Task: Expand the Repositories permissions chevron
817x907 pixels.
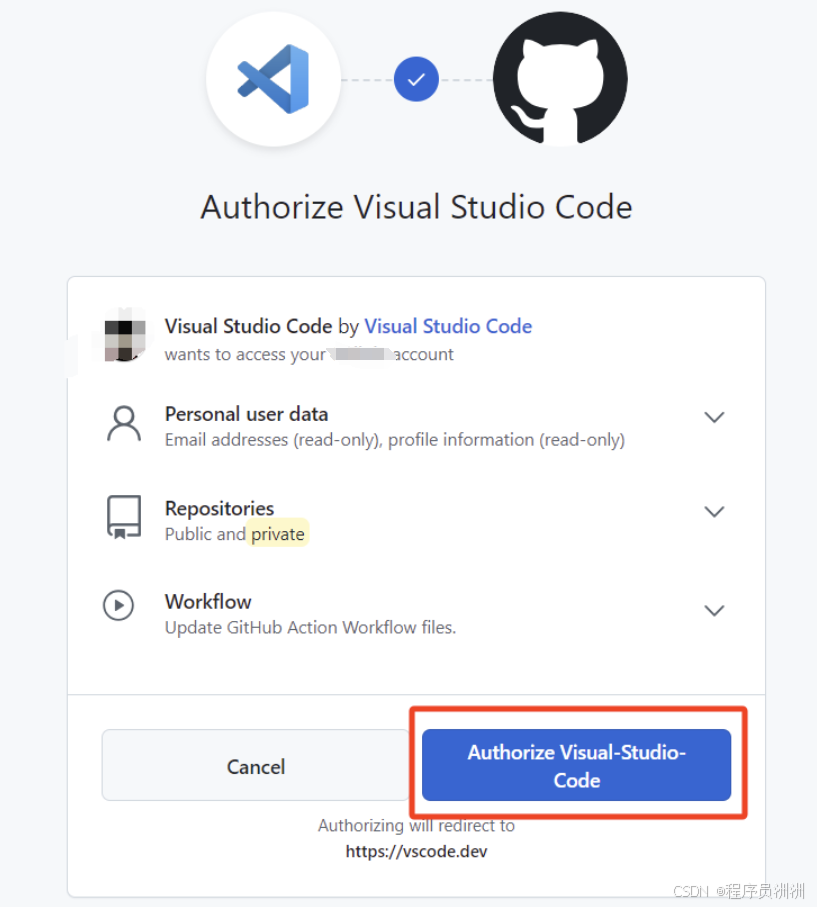Action: pyautogui.click(x=714, y=511)
